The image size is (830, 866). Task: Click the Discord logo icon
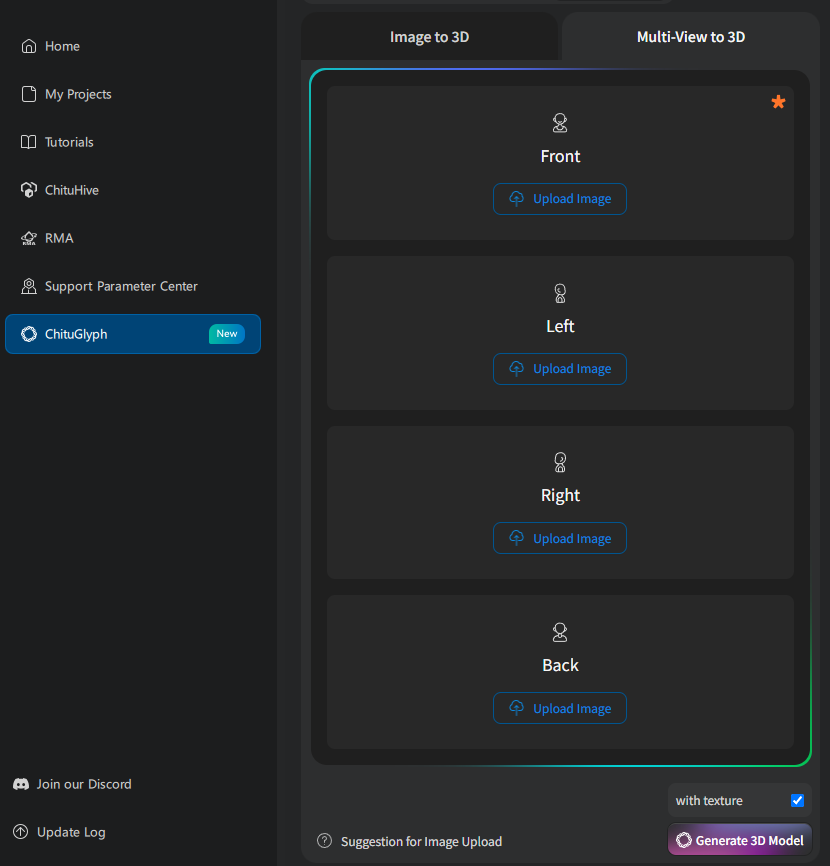tap(21, 784)
